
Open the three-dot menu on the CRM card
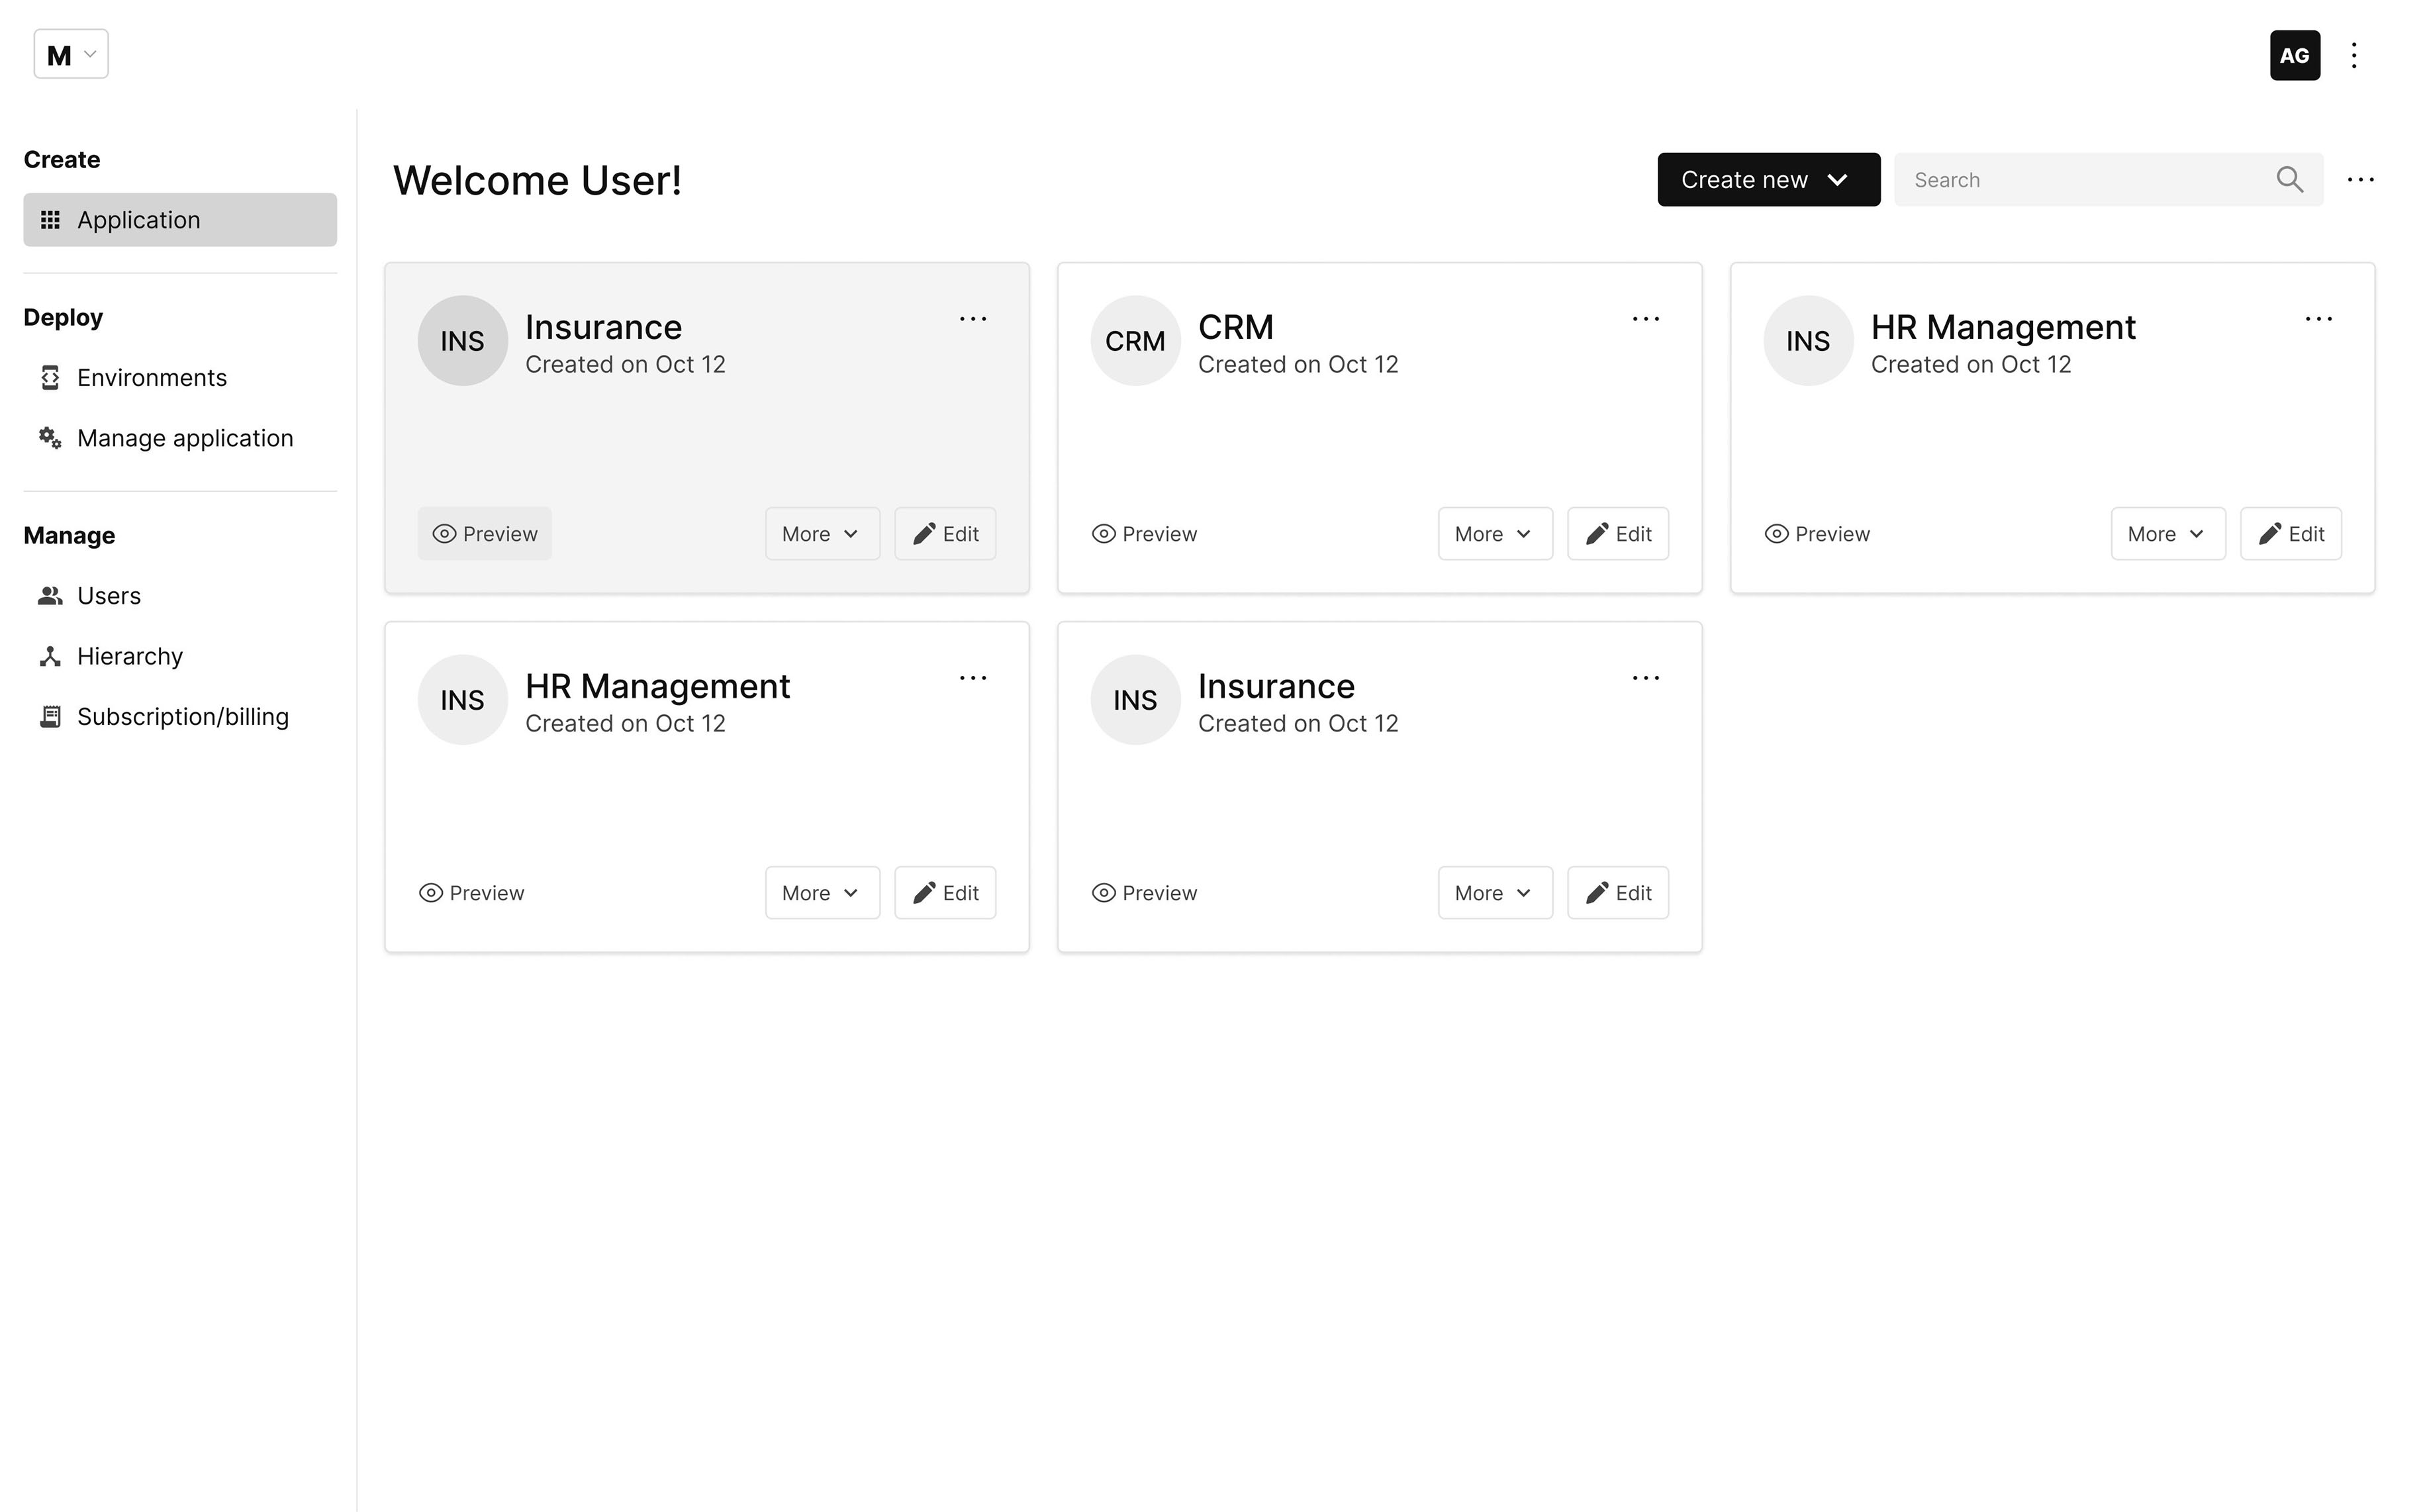pyautogui.click(x=1645, y=318)
